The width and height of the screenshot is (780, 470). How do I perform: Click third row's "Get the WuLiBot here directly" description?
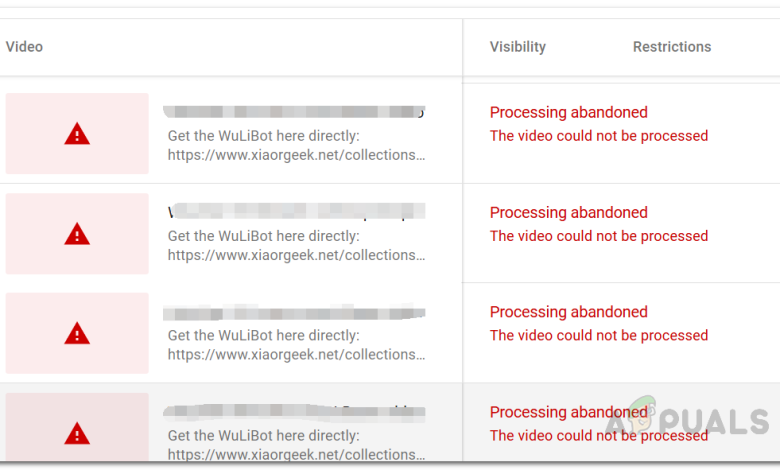[x=263, y=336]
